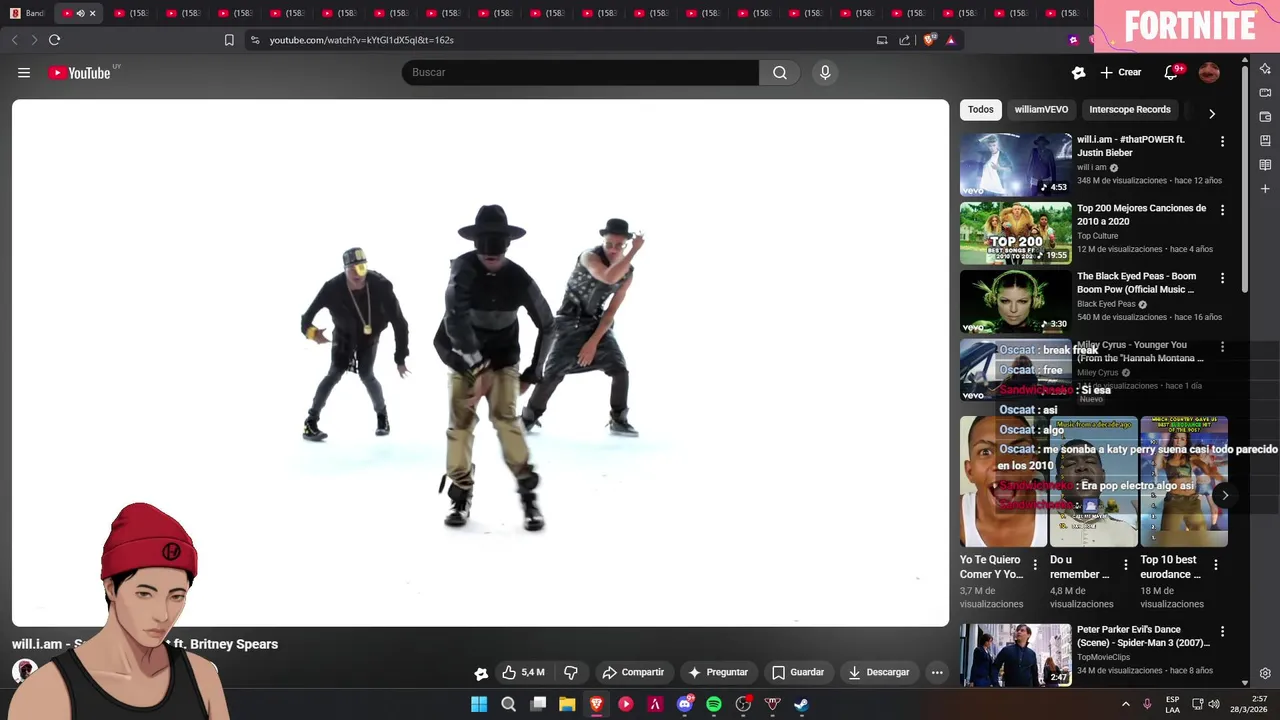The width and height of the screenshot is (1280, 720).
Task: Go to the YouTube home logo
Action: tap(80, 72)
